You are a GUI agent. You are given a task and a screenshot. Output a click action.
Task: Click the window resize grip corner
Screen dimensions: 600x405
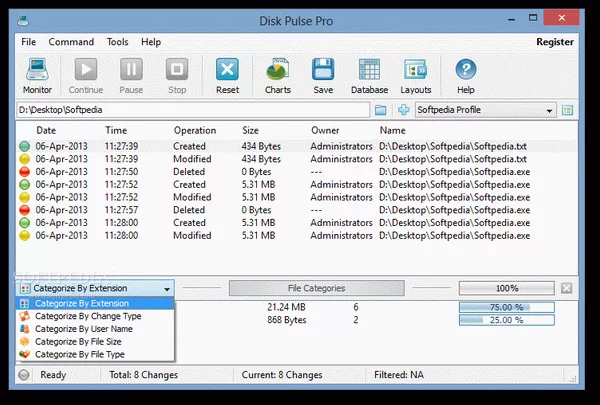click(x=573, y=379)
